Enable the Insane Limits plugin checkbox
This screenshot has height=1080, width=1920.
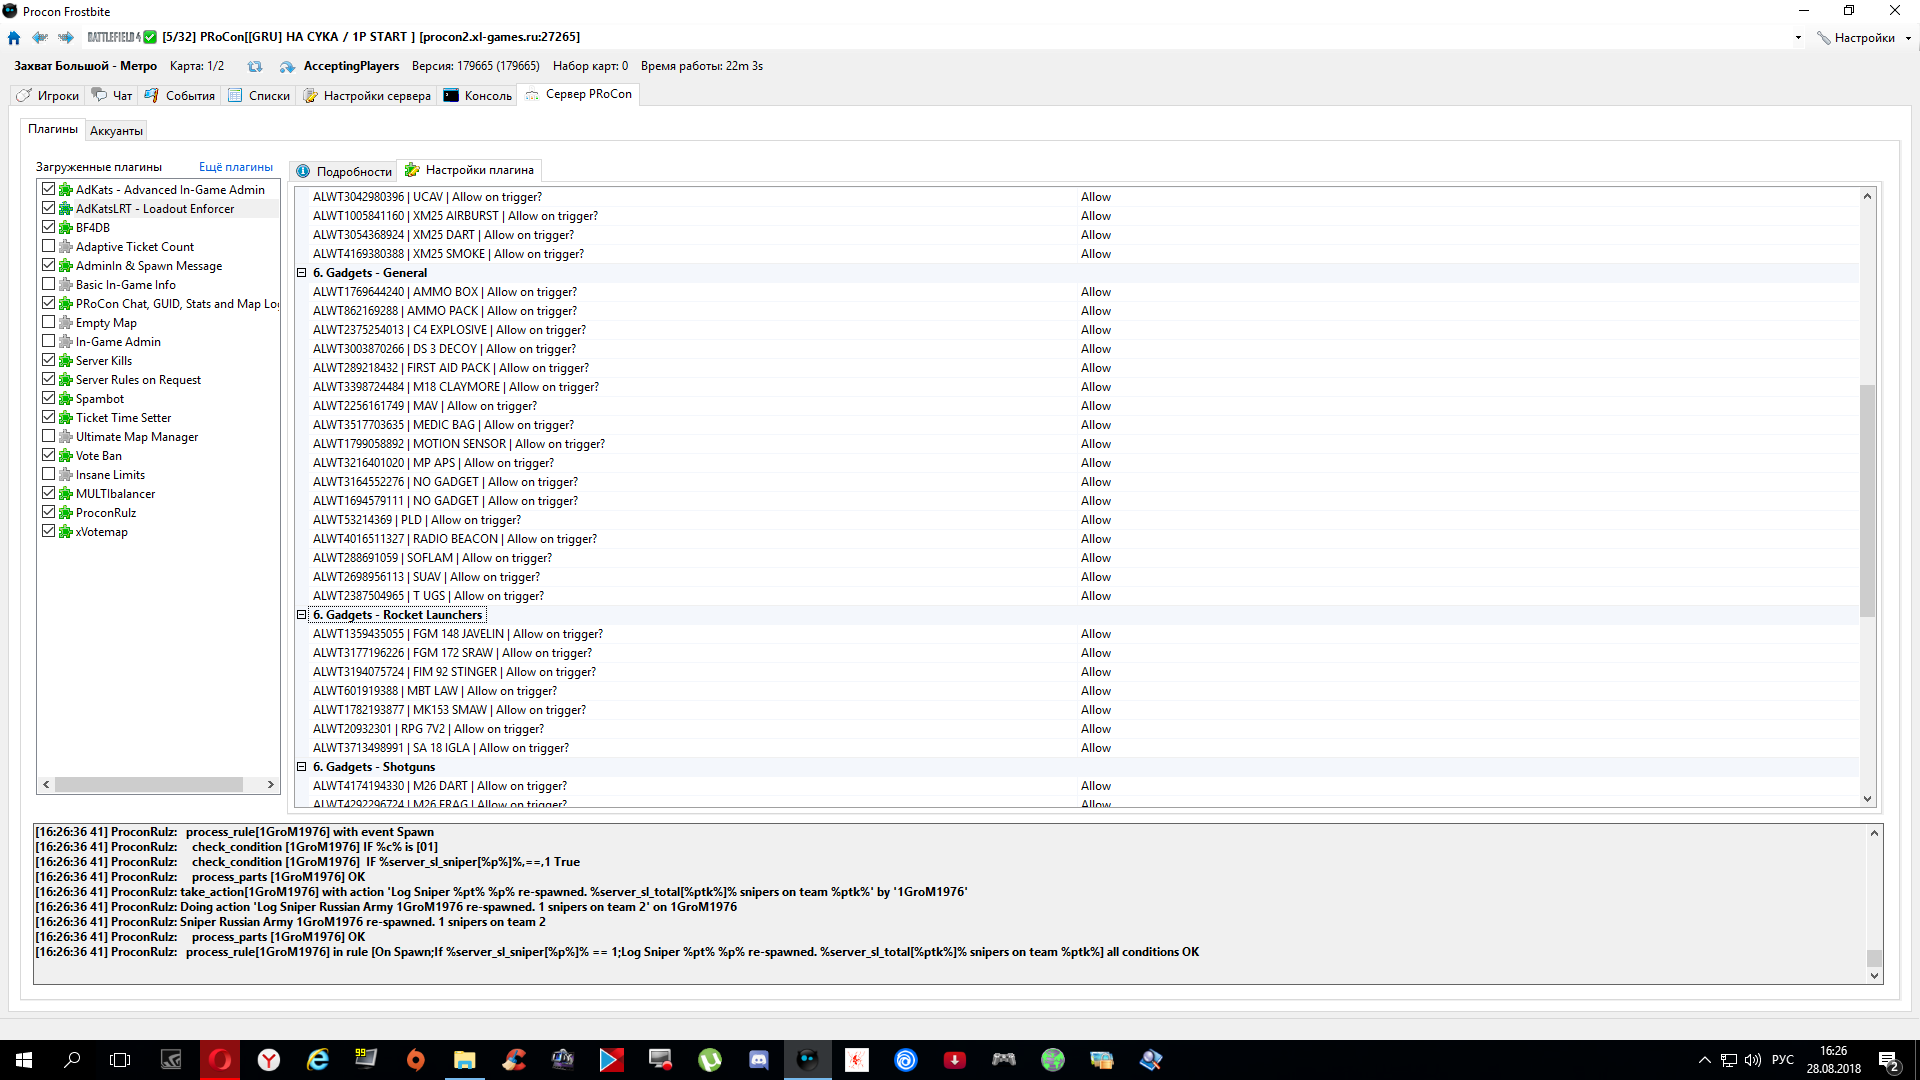48,474
